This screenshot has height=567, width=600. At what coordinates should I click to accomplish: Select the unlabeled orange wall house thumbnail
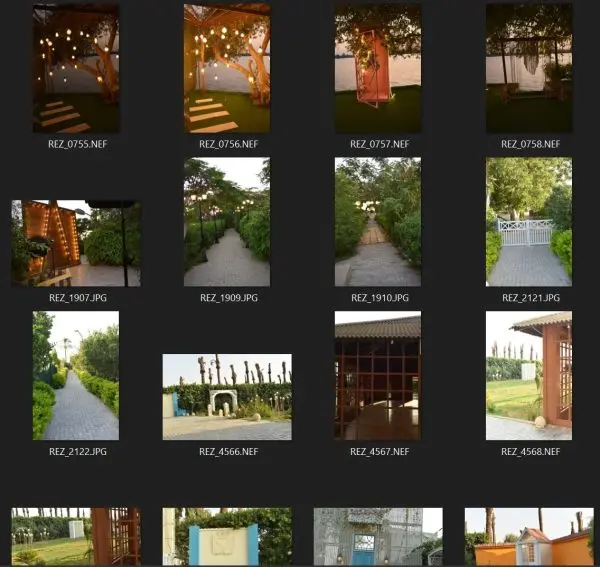529,537
